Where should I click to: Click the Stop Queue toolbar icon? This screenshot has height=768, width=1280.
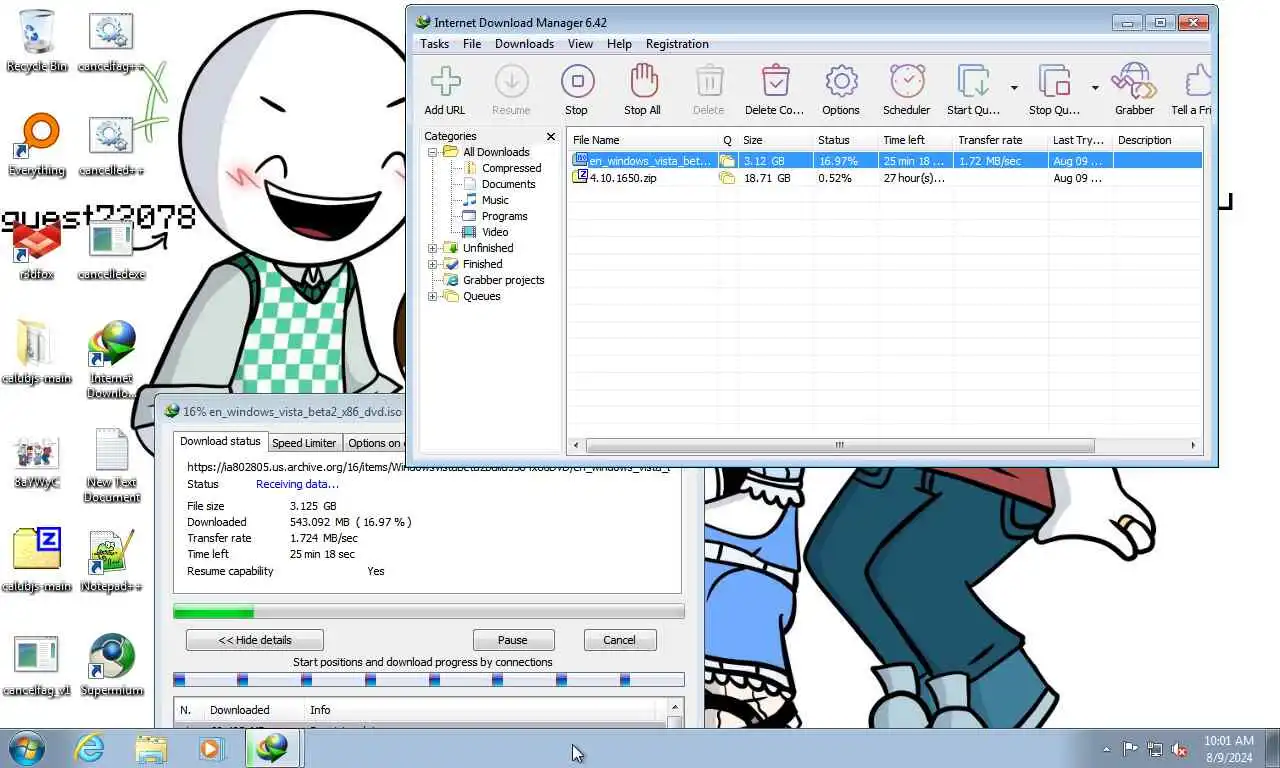[1054, 82]
